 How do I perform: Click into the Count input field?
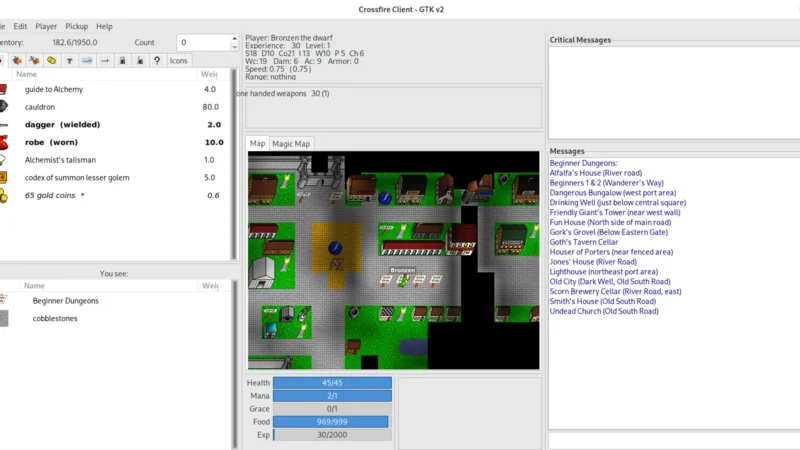click(x=204, y=42)
